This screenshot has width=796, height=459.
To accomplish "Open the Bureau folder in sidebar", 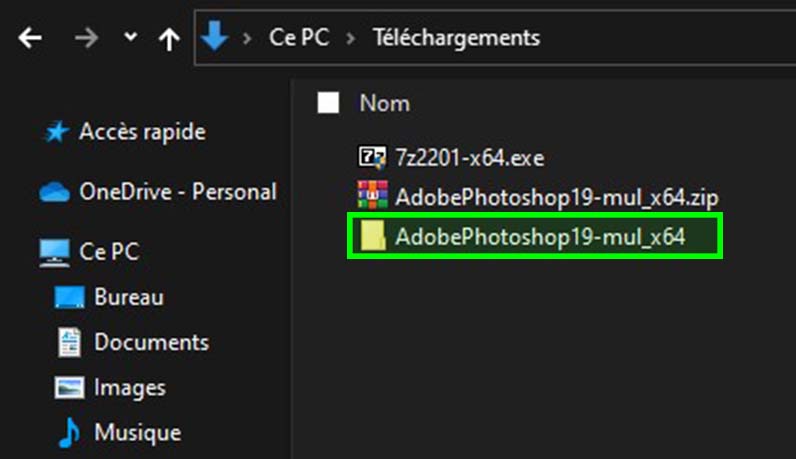I will point(128,297).
